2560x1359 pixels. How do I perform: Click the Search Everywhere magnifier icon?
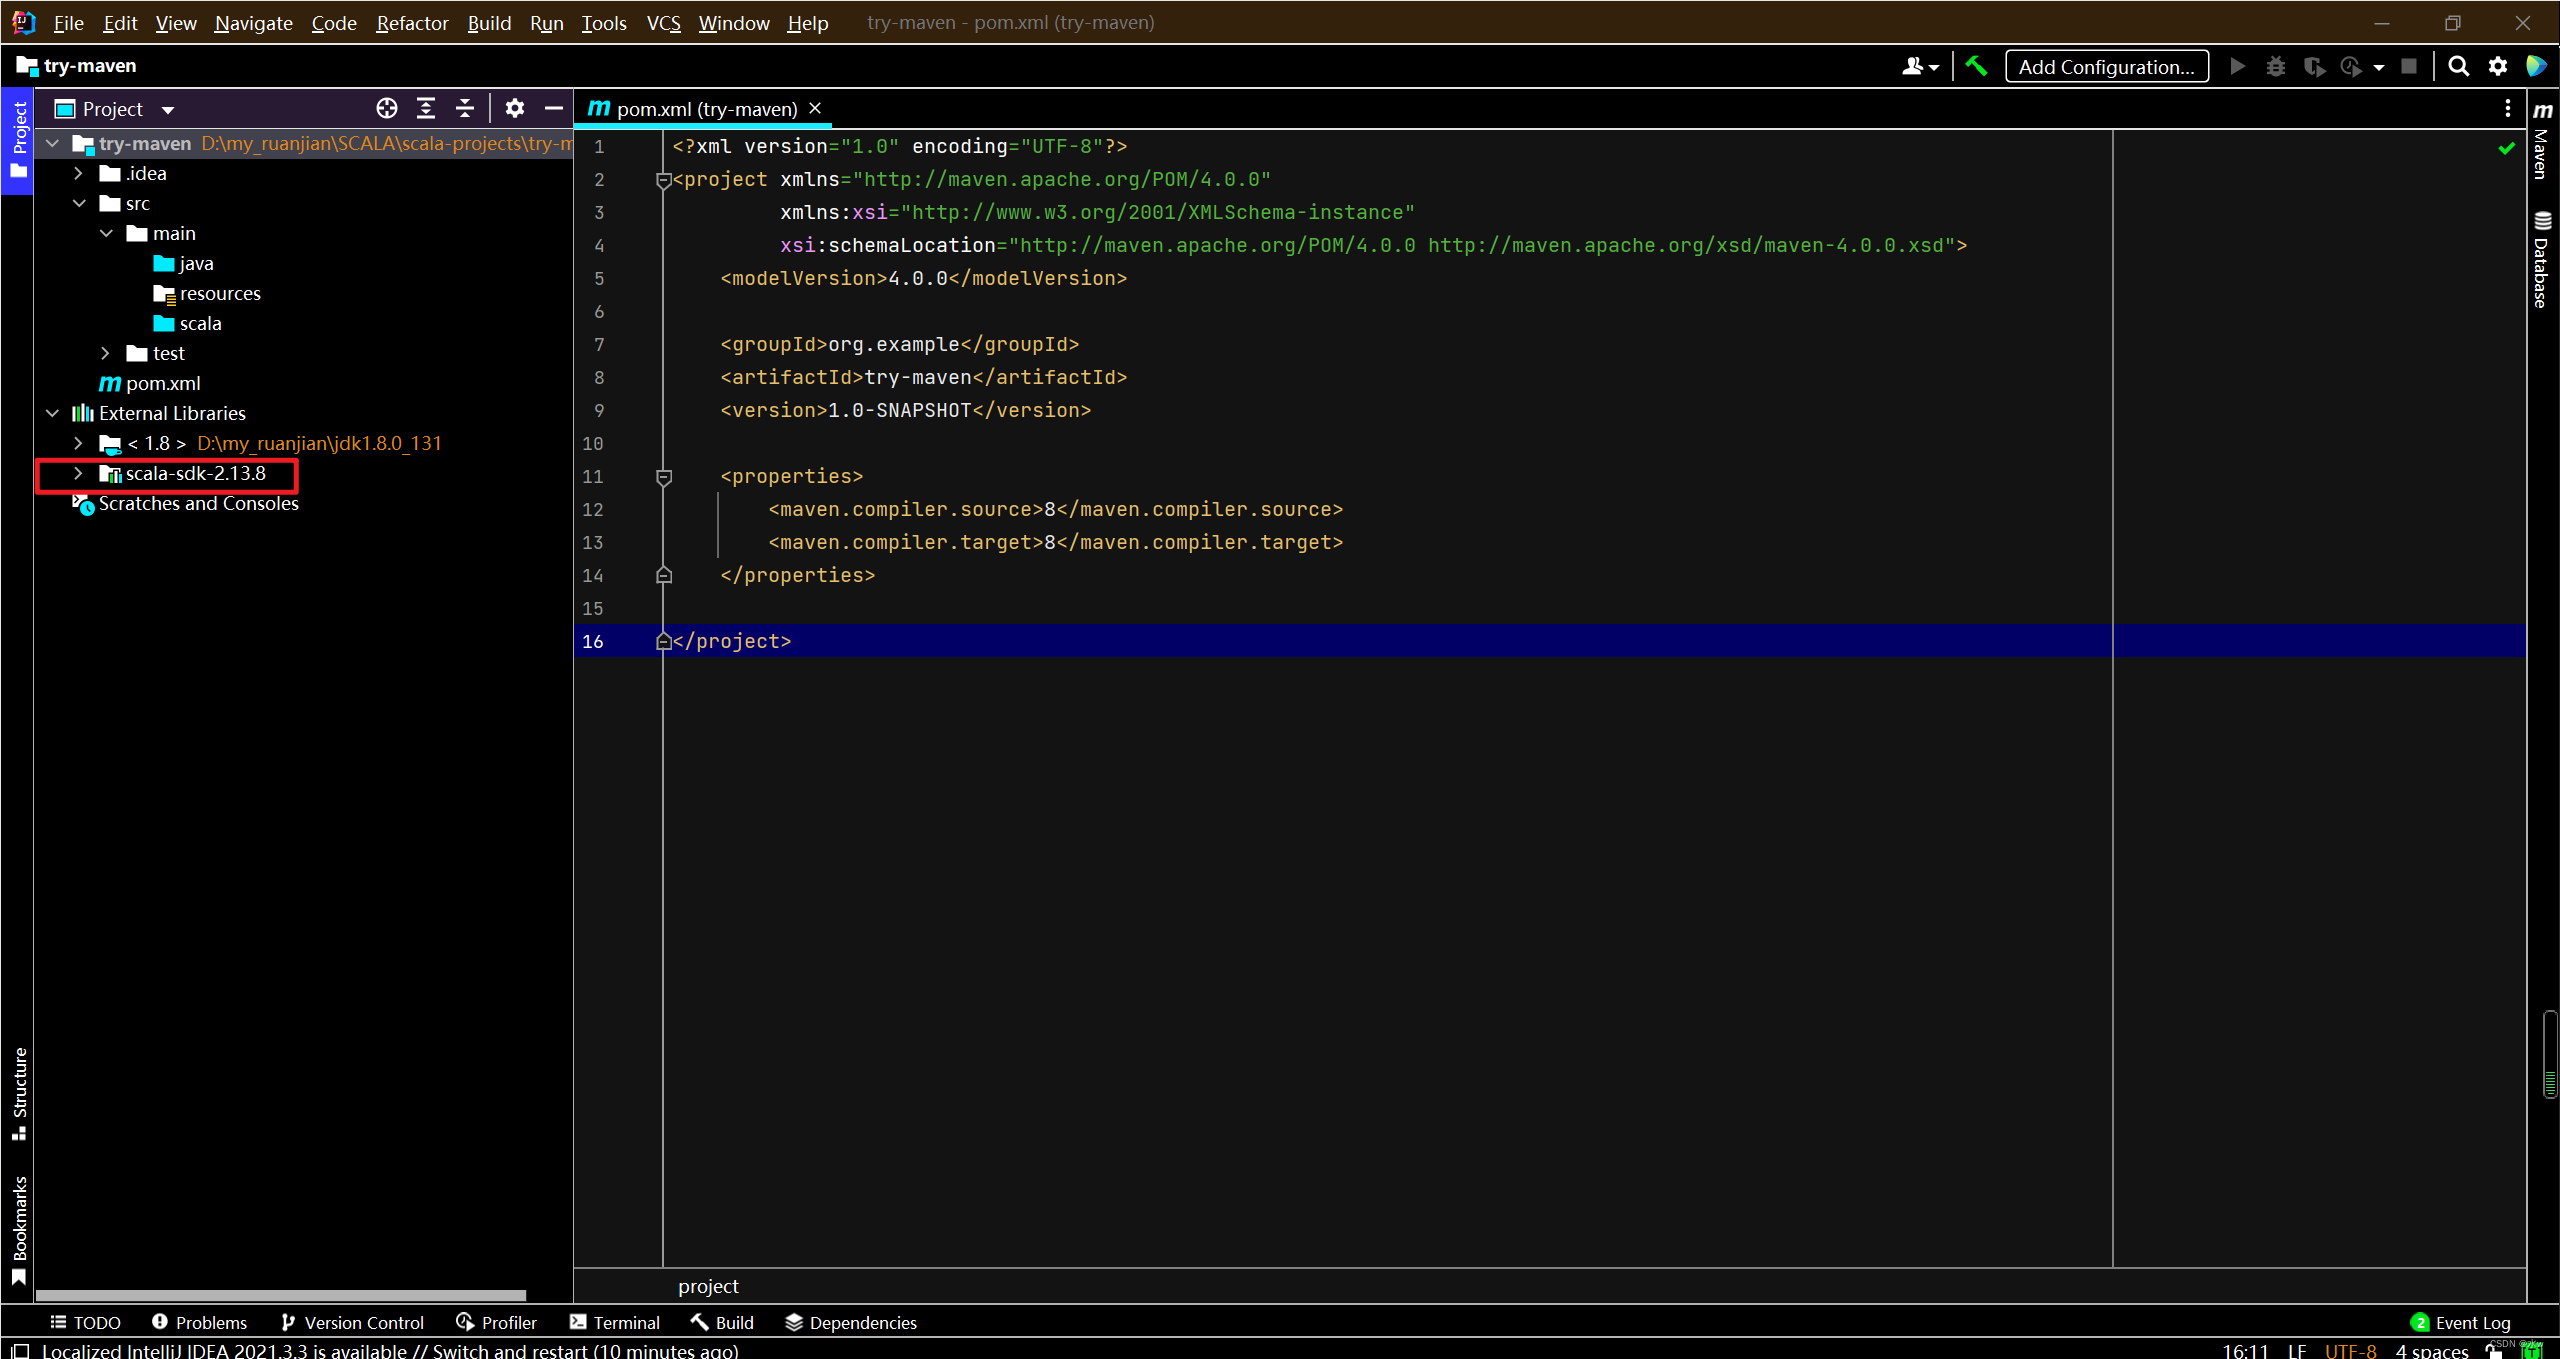[x=2458, y=66]
